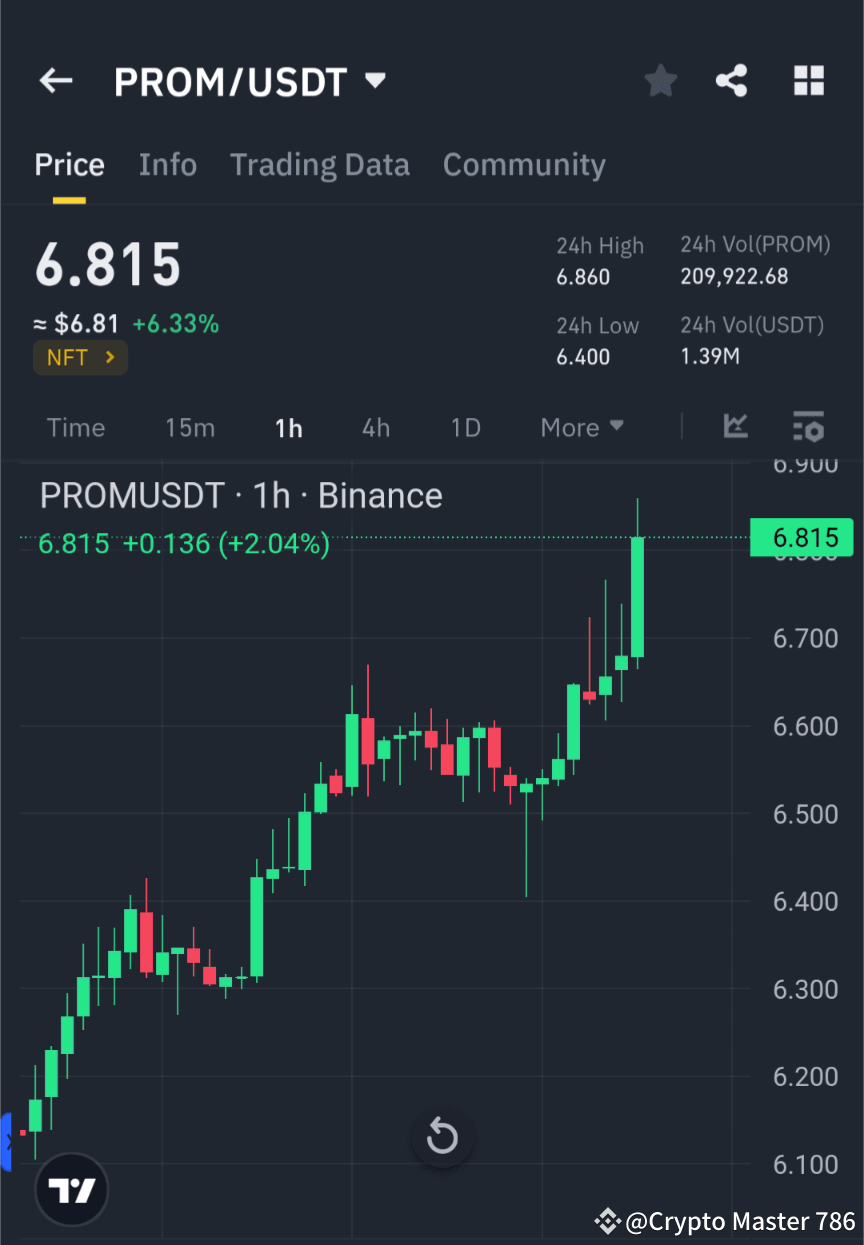Switch to the Trading Data tab

click(320, 164)
